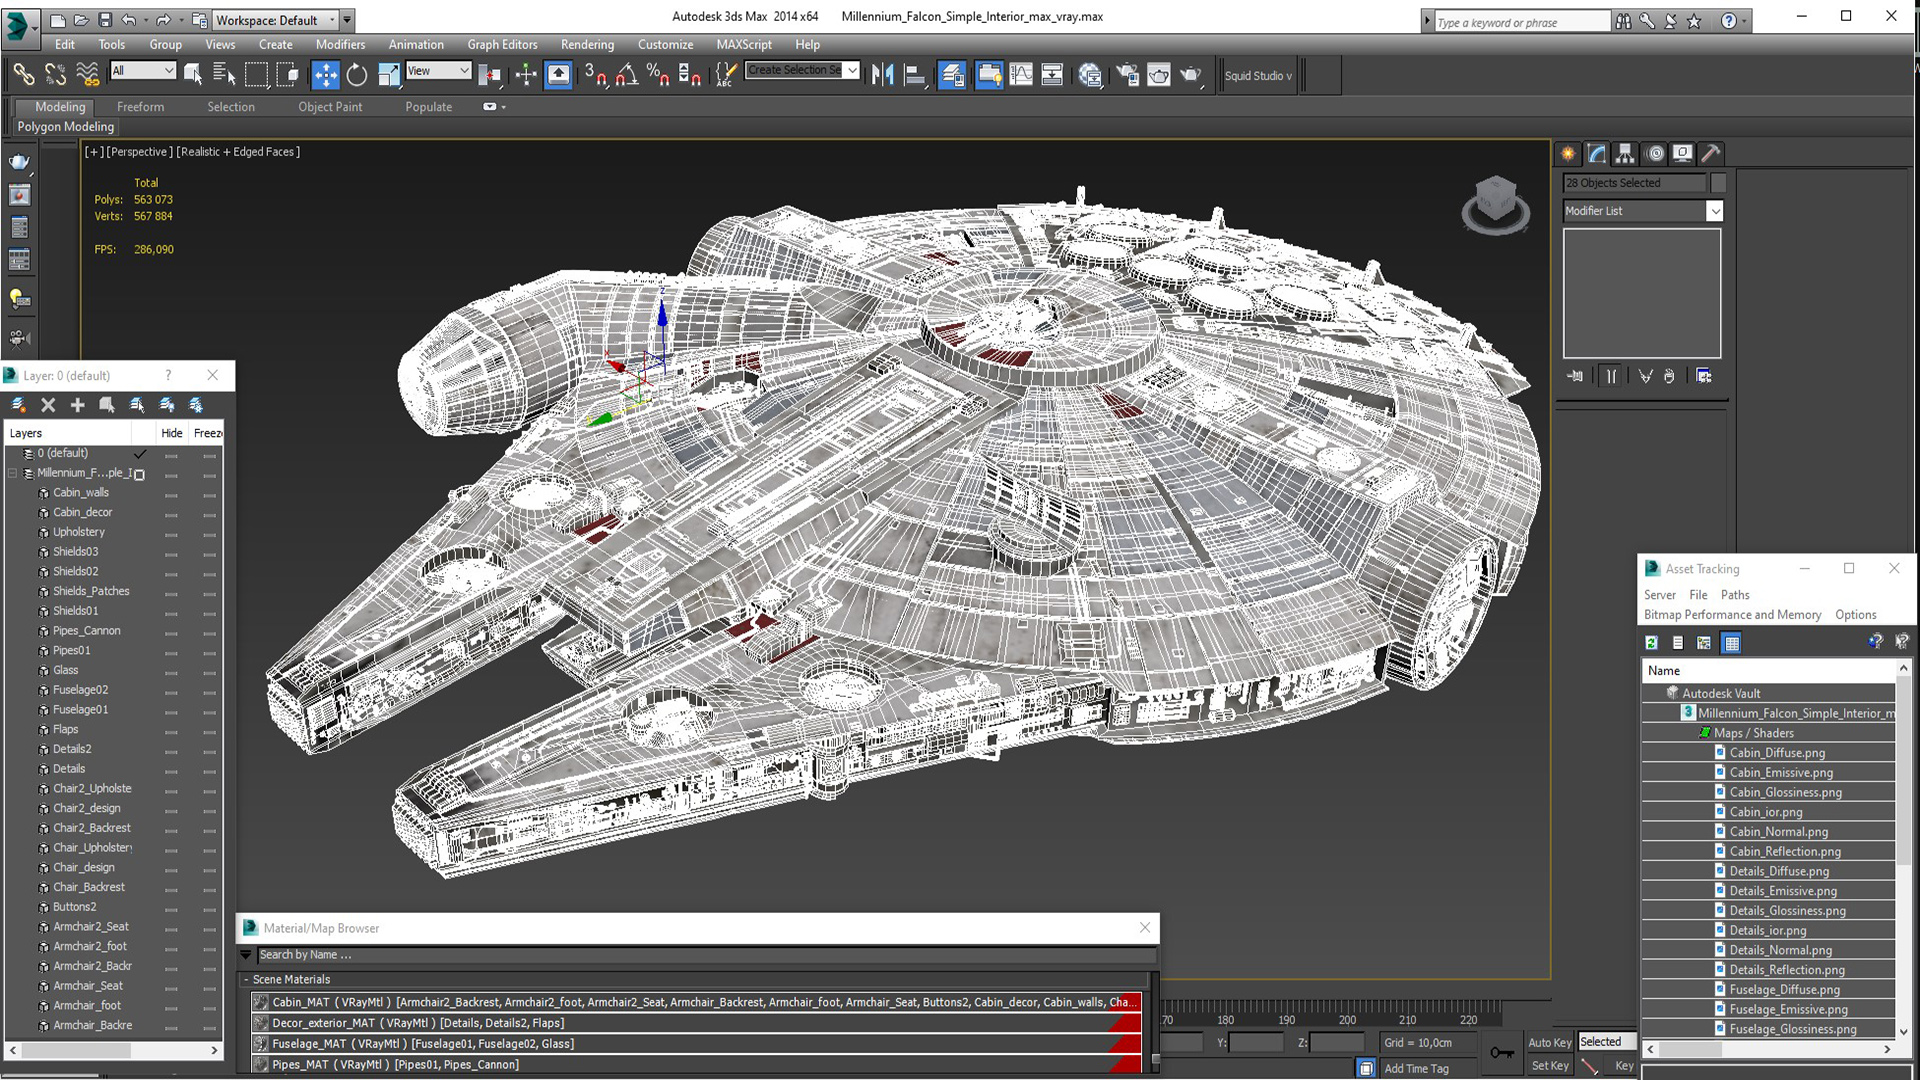Image resolution: width=1920 pixels, height=1080 pixels.
Task: Open the Hierarchy command panel tab
Action: pos(1625,153)
